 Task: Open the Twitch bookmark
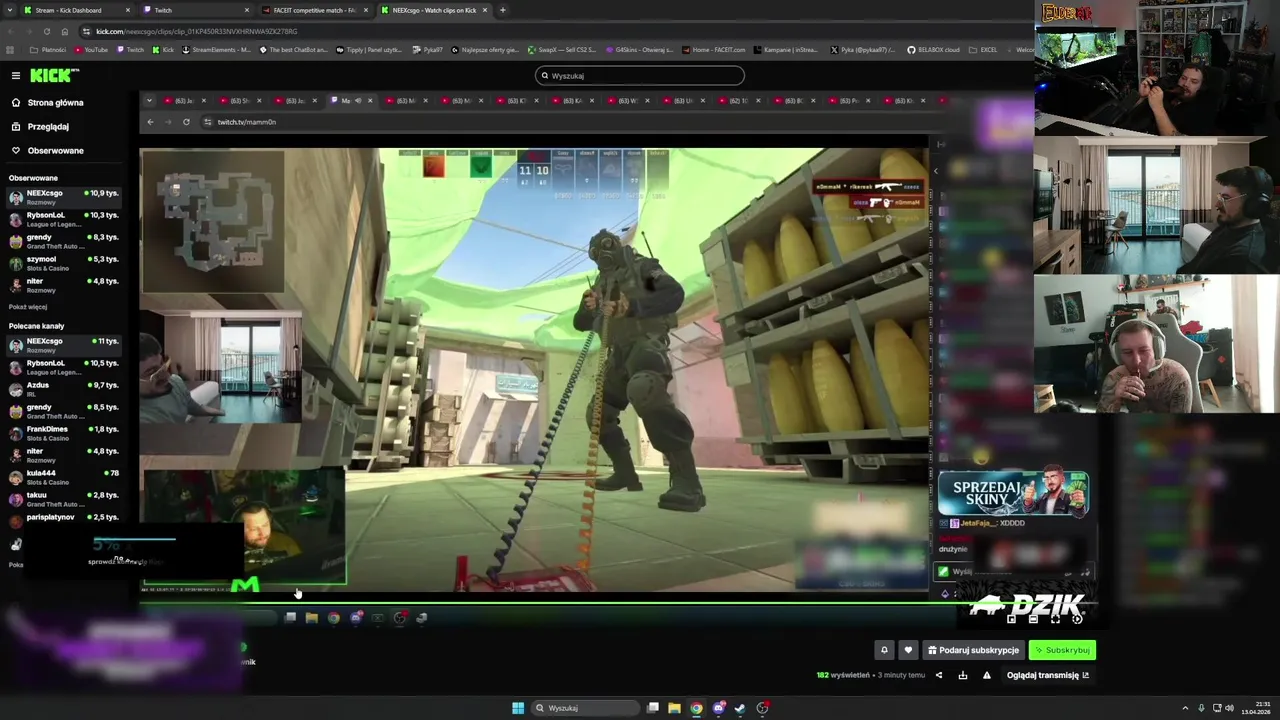pos(130,49)
